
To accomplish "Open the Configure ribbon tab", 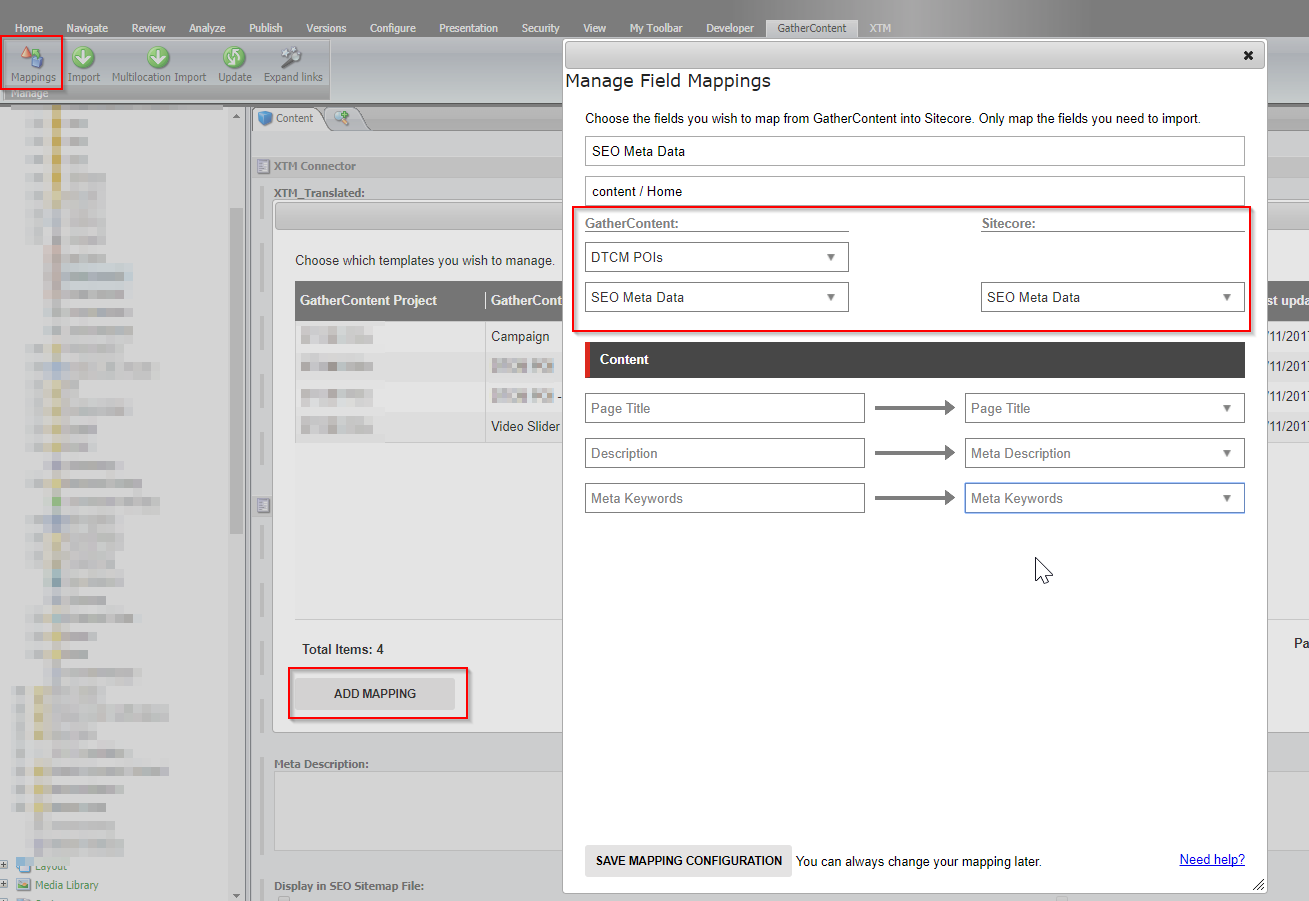I will (x=393, y=28).
